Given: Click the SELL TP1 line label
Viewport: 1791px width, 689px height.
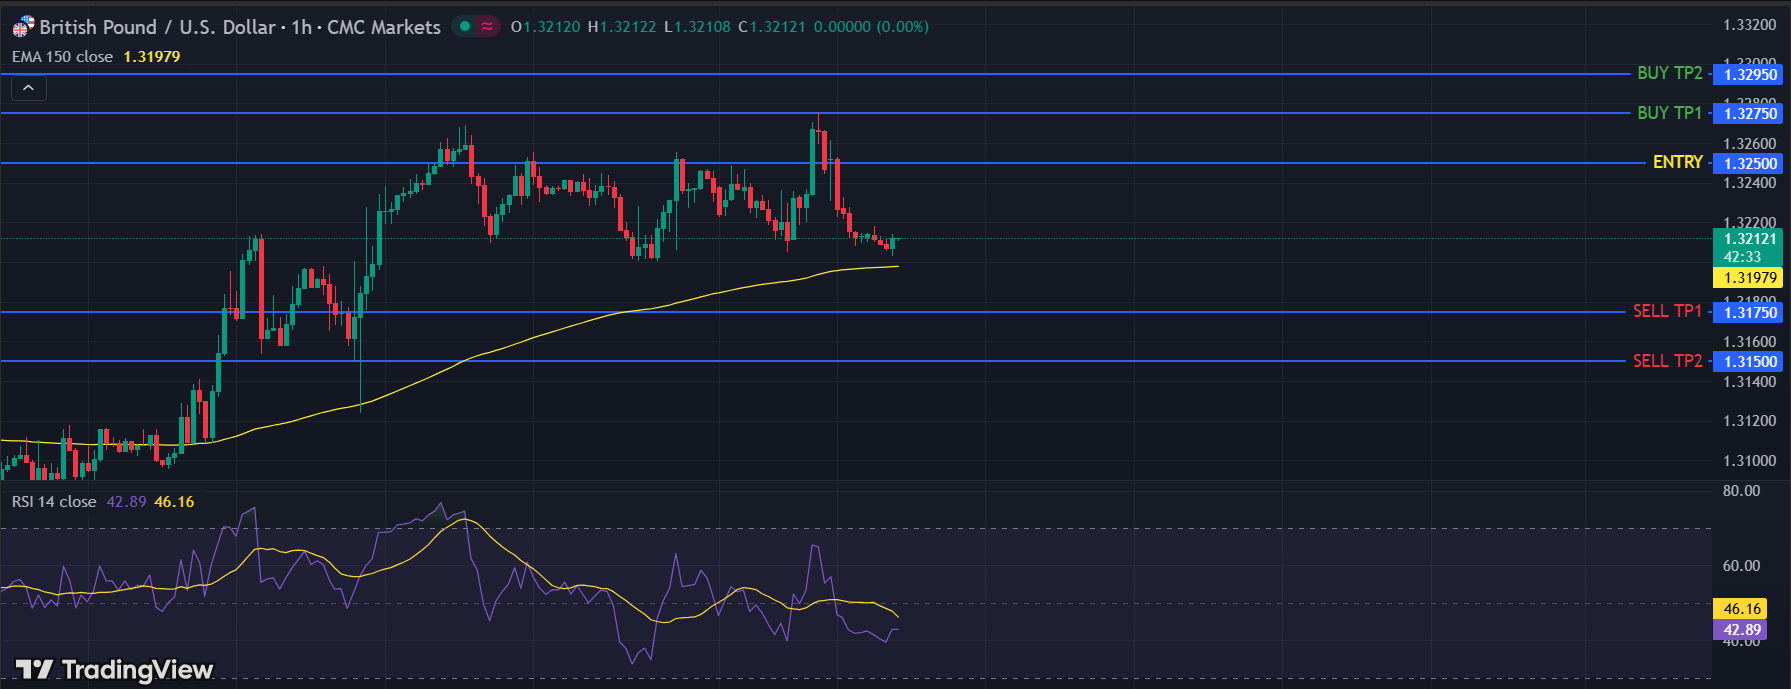Looking at the screenshot, I should point(1667,311).
